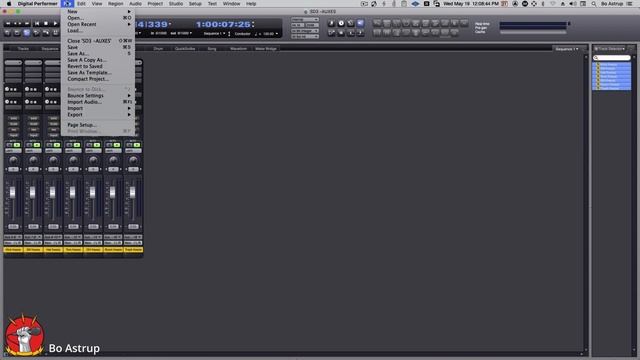Choose Page Setup... in the File menu

[x=98, y=125]
